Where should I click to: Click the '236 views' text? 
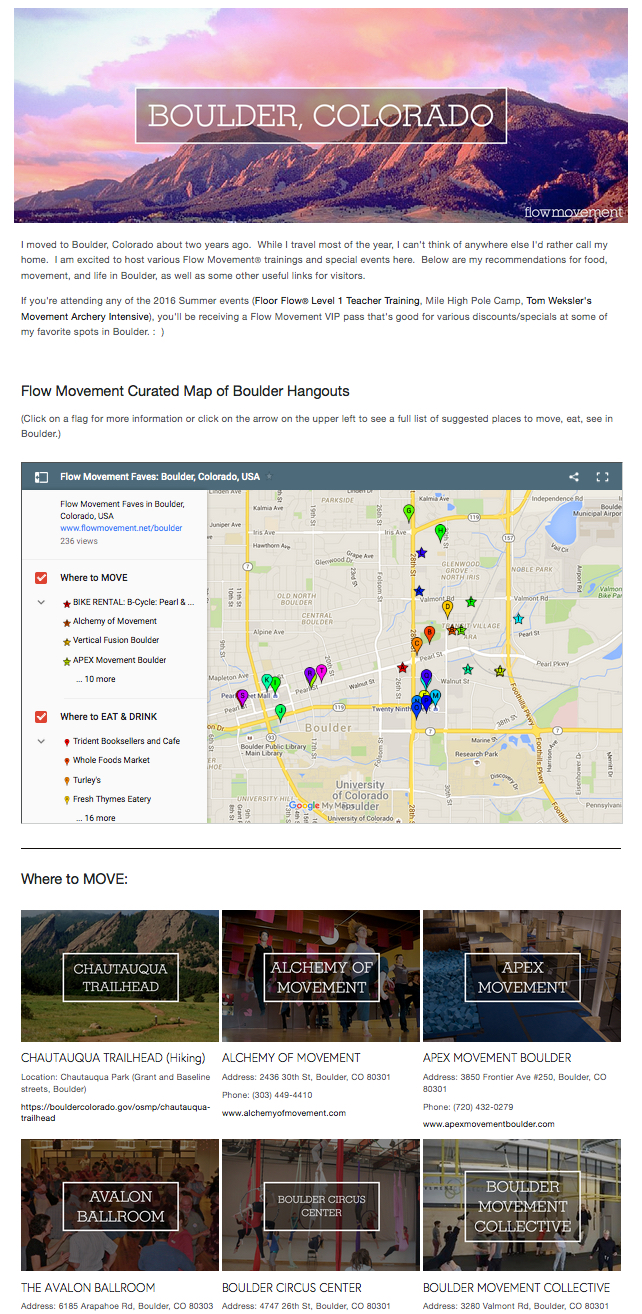coord(78,540)
